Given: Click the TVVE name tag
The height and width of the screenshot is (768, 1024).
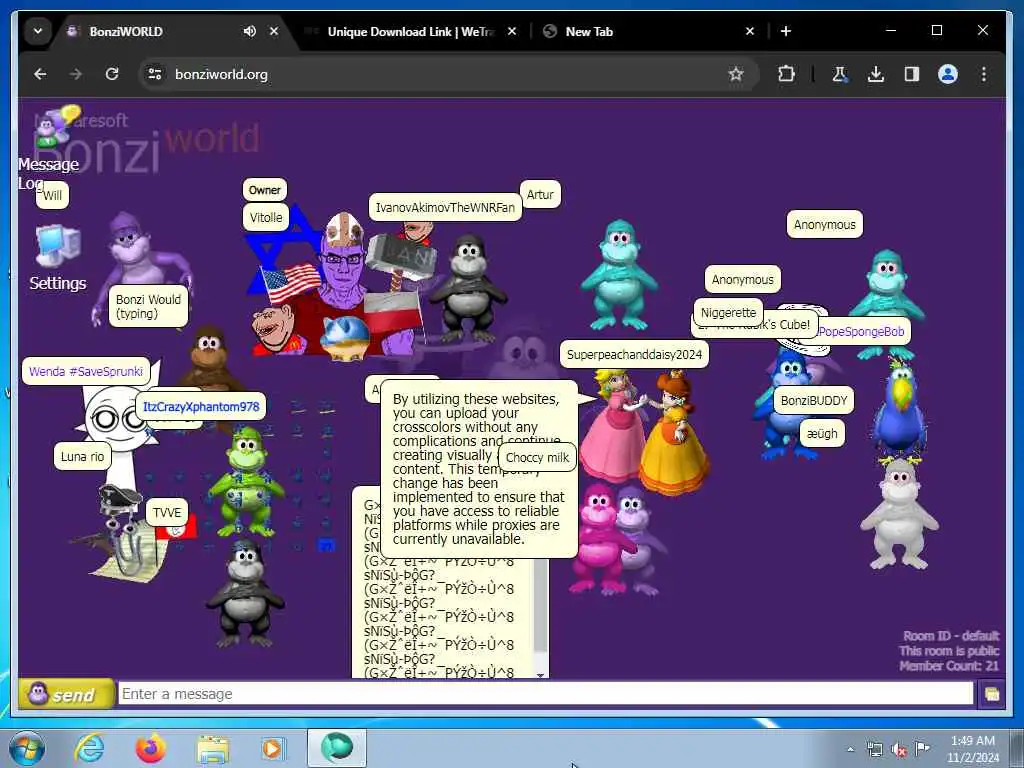Looking at the screenshot, I should click(x=167, y=513).
